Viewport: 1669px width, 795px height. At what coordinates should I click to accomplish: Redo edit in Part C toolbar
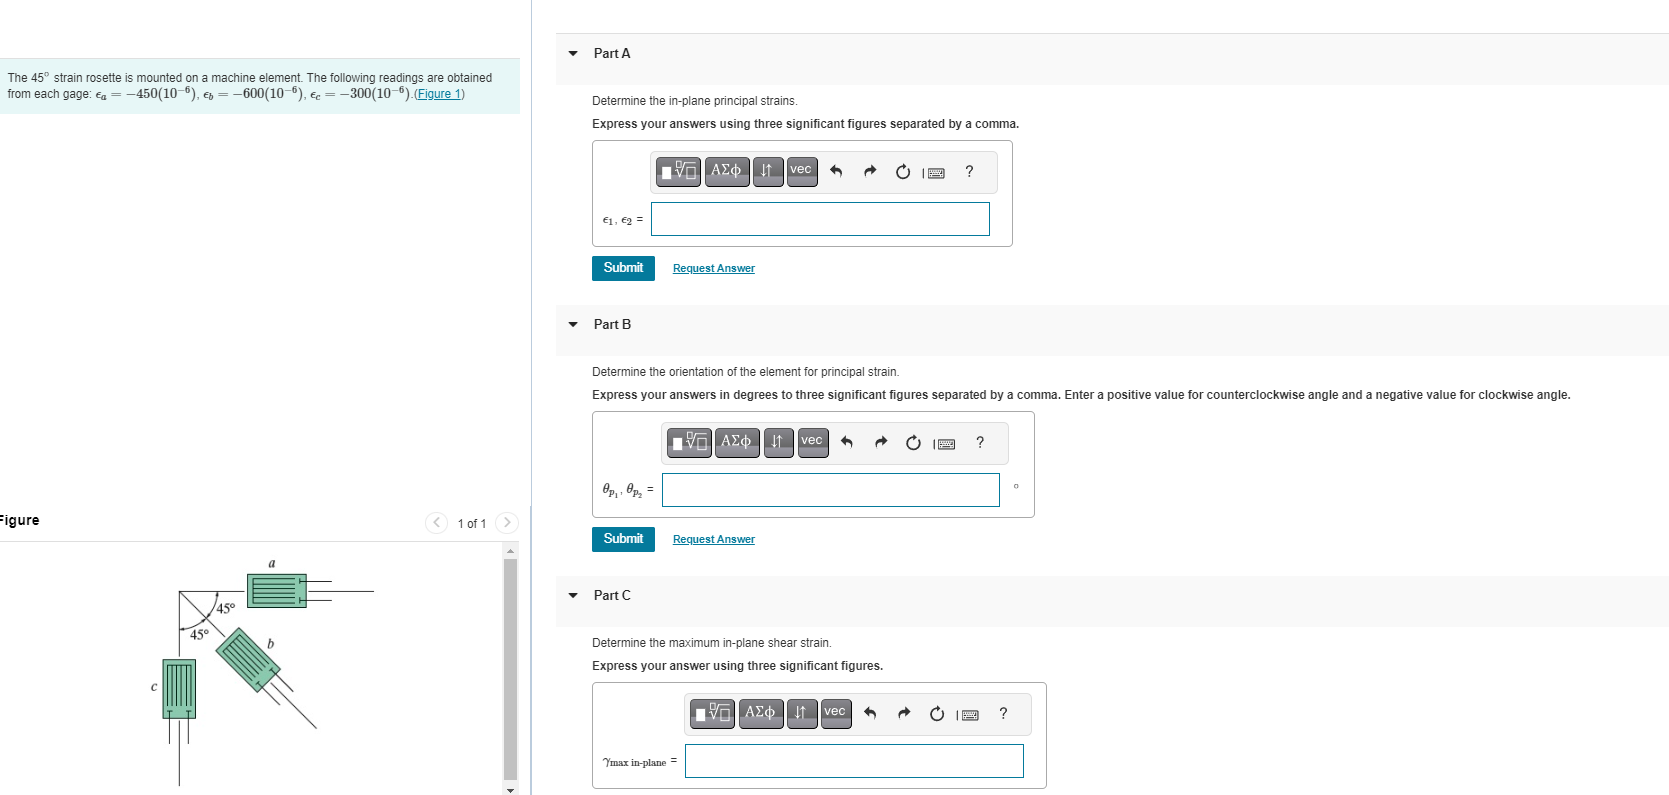coord(904,714)
